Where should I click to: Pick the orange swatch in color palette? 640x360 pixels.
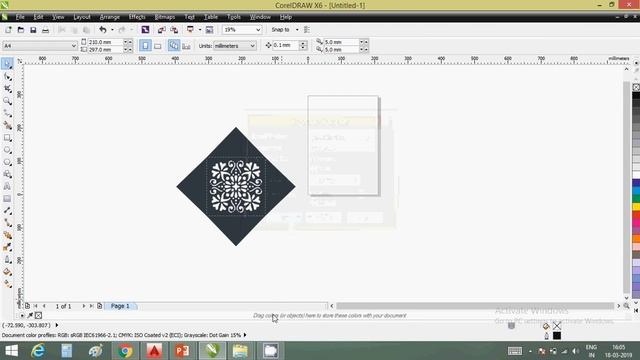point(636,239)
